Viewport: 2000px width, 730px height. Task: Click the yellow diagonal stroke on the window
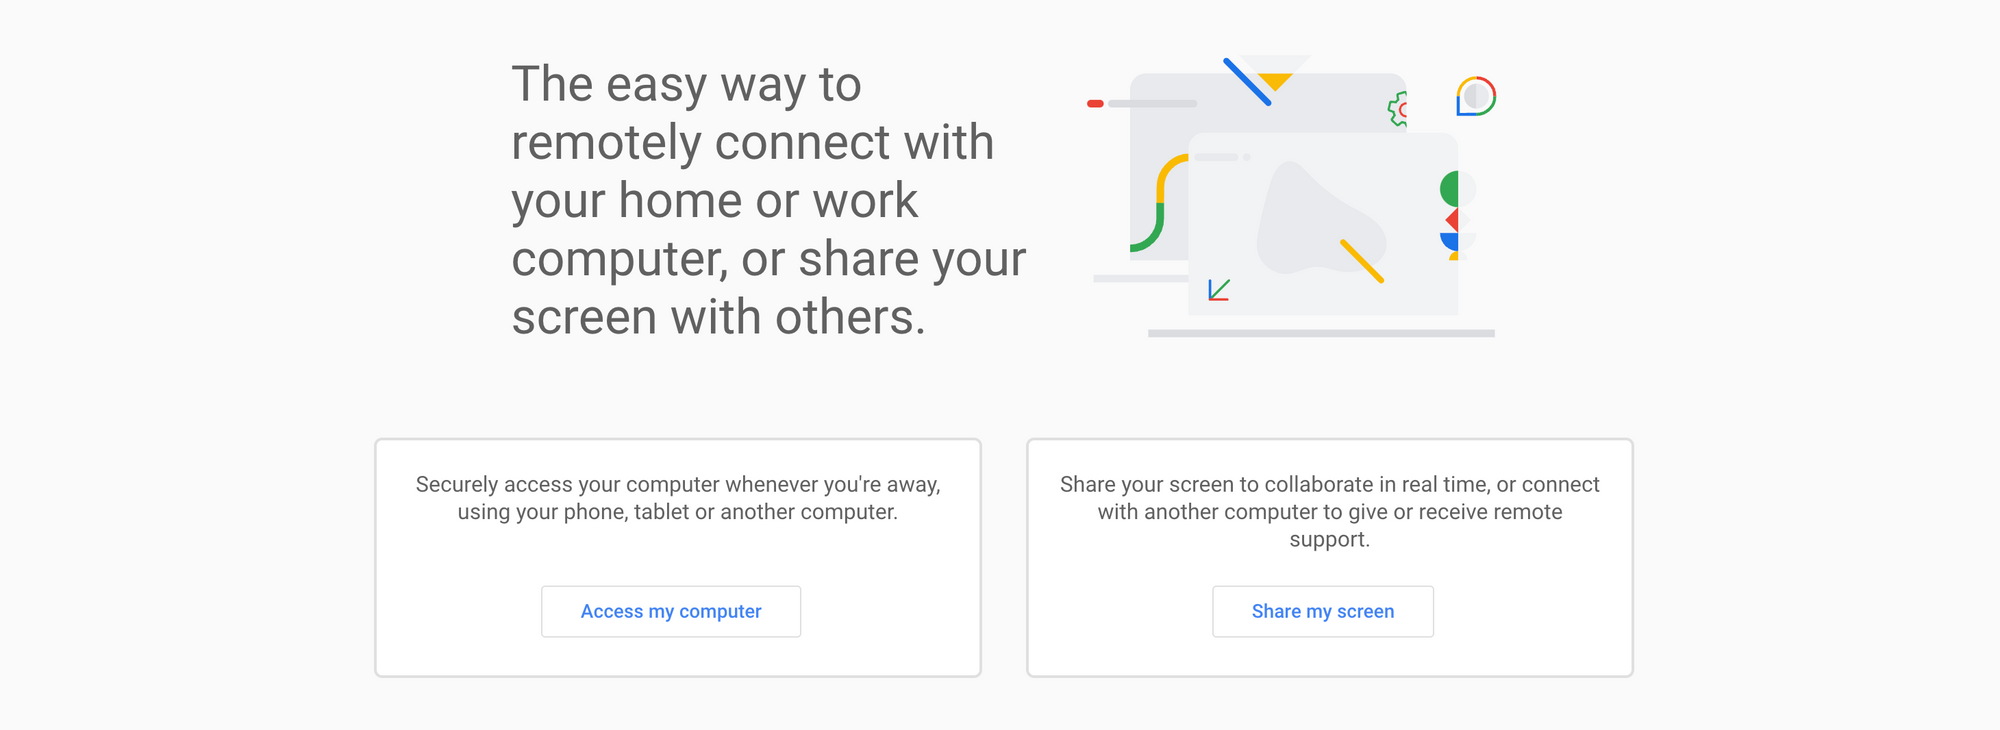pyautogui.click(x=1362, y=259)
